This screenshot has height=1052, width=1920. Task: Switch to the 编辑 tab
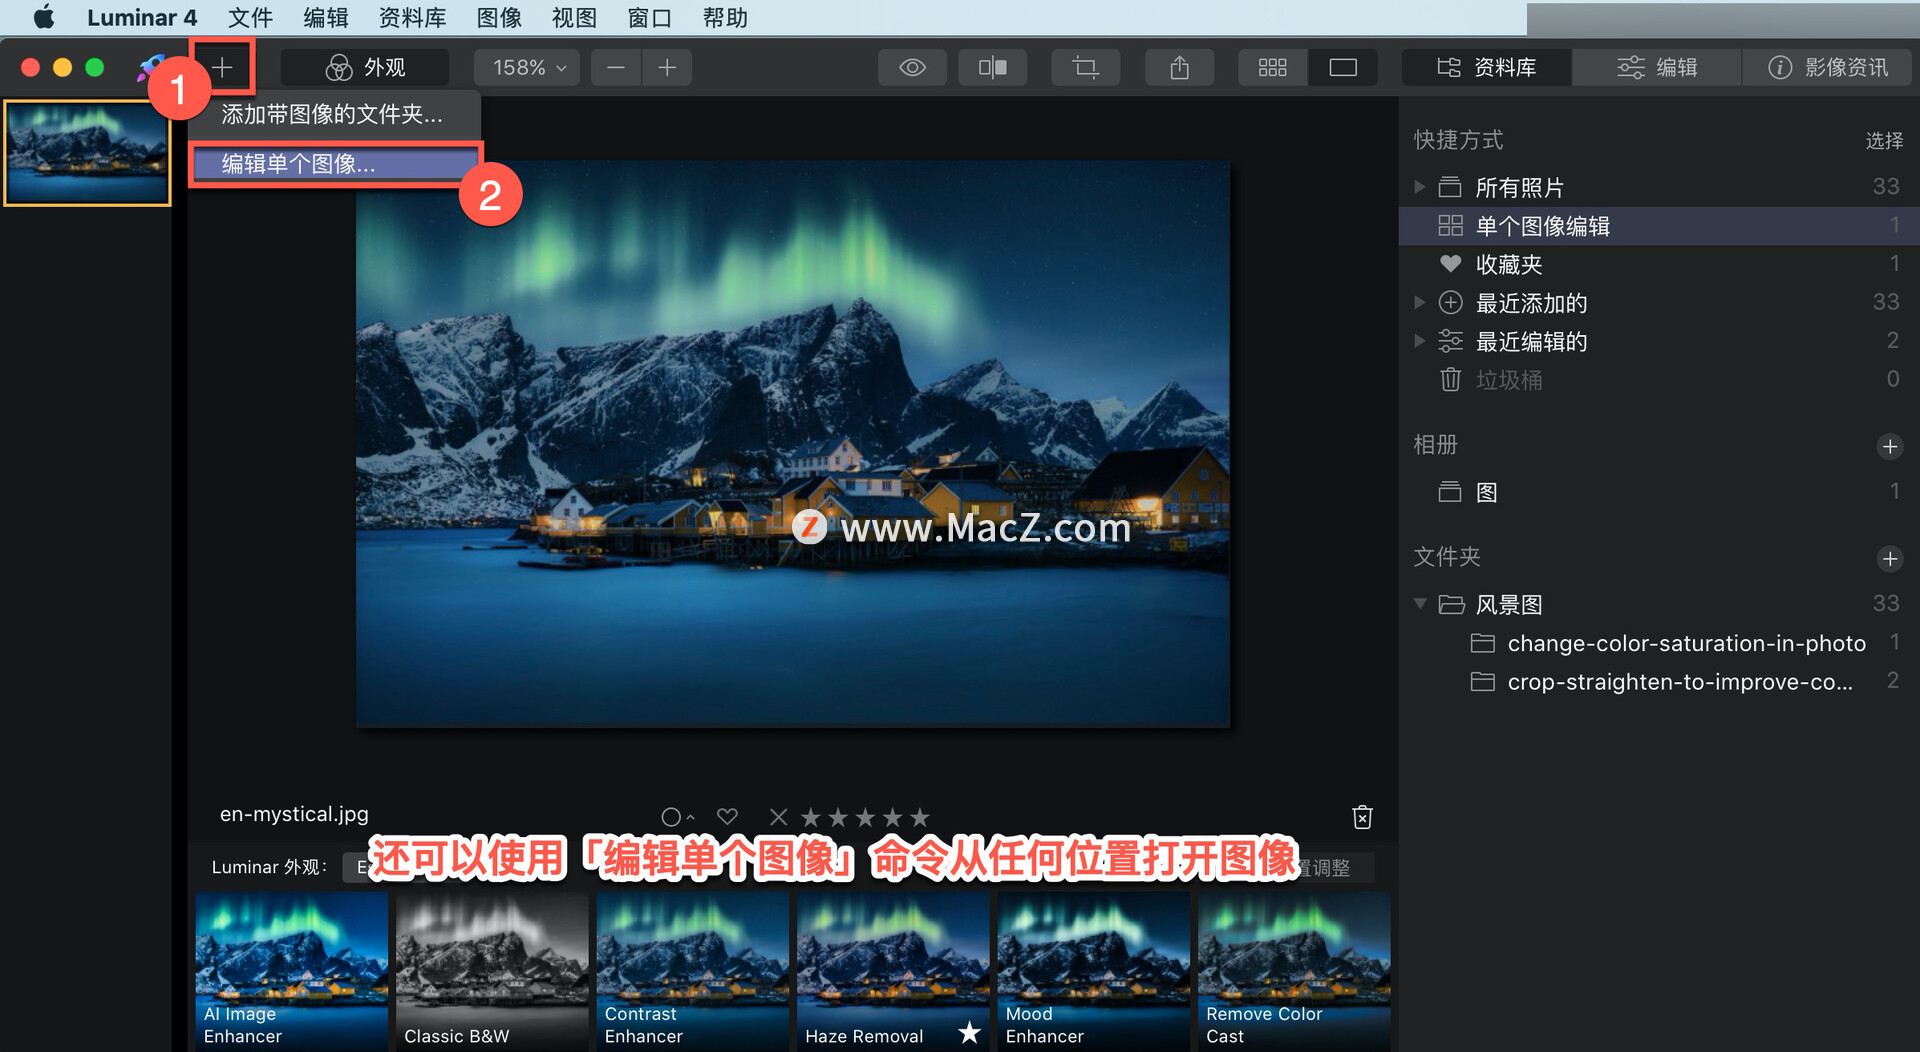coord(1655,67)
